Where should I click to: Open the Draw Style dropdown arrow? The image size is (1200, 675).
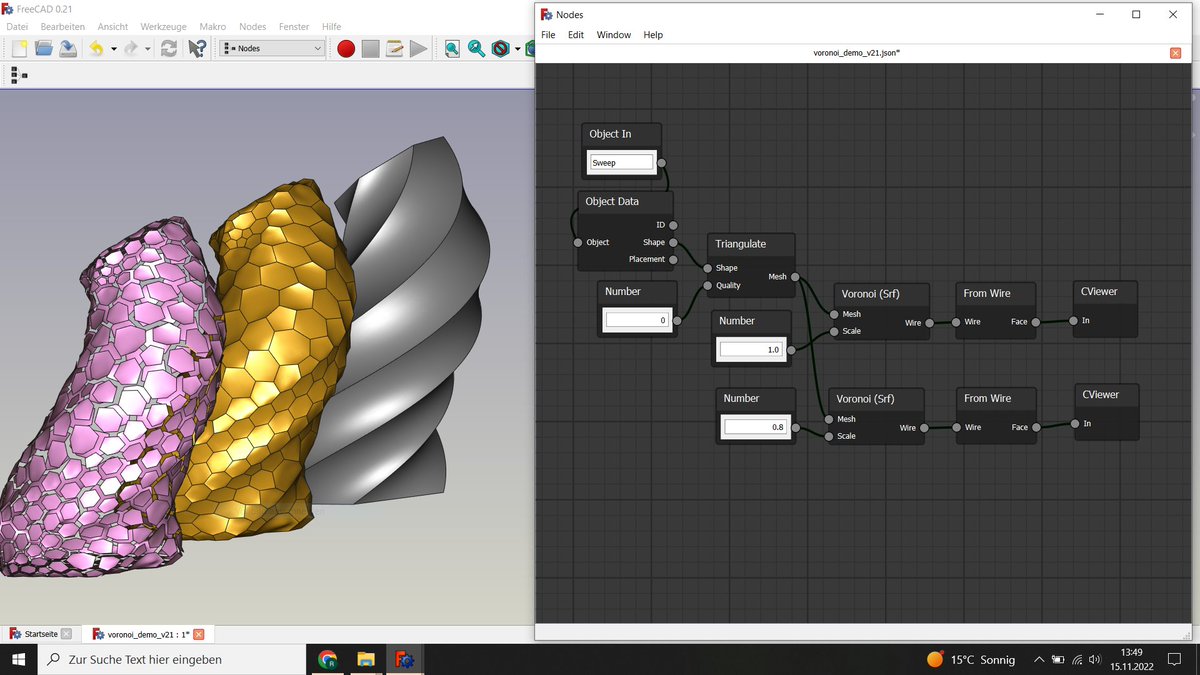[x=517, y=48]
